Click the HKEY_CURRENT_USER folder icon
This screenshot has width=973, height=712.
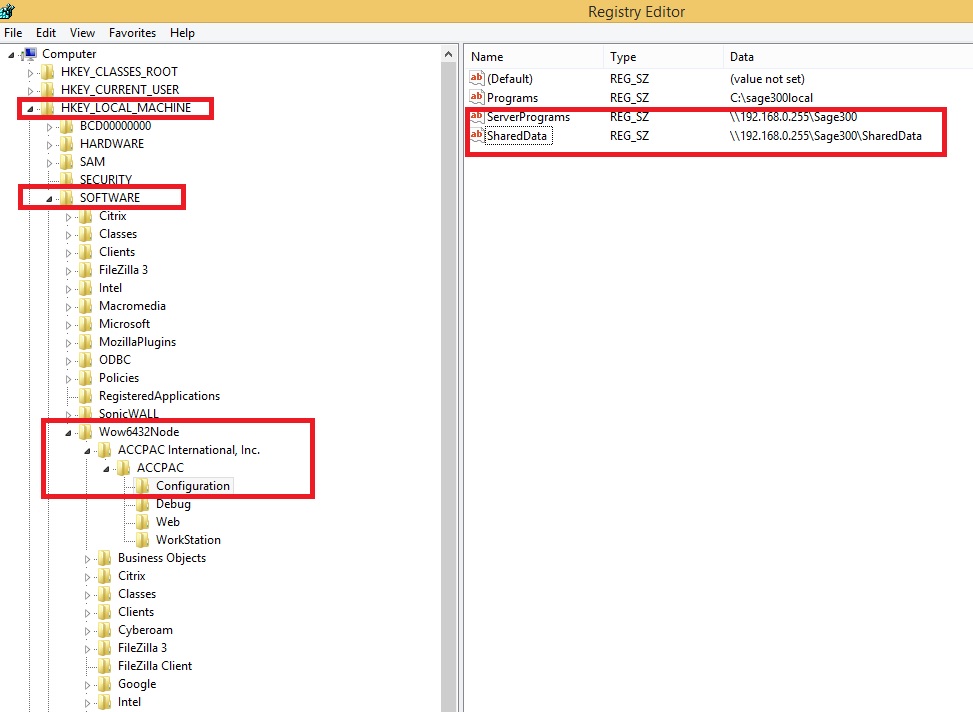(48, 90)
